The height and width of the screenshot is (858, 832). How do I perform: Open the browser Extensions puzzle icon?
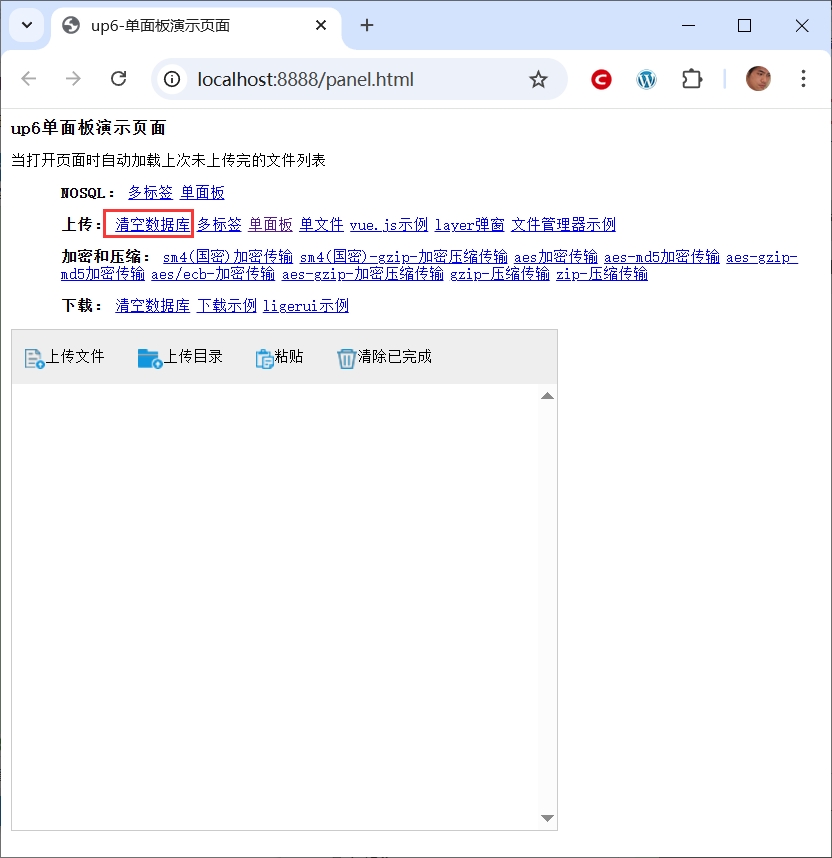[x=692, y=79]
